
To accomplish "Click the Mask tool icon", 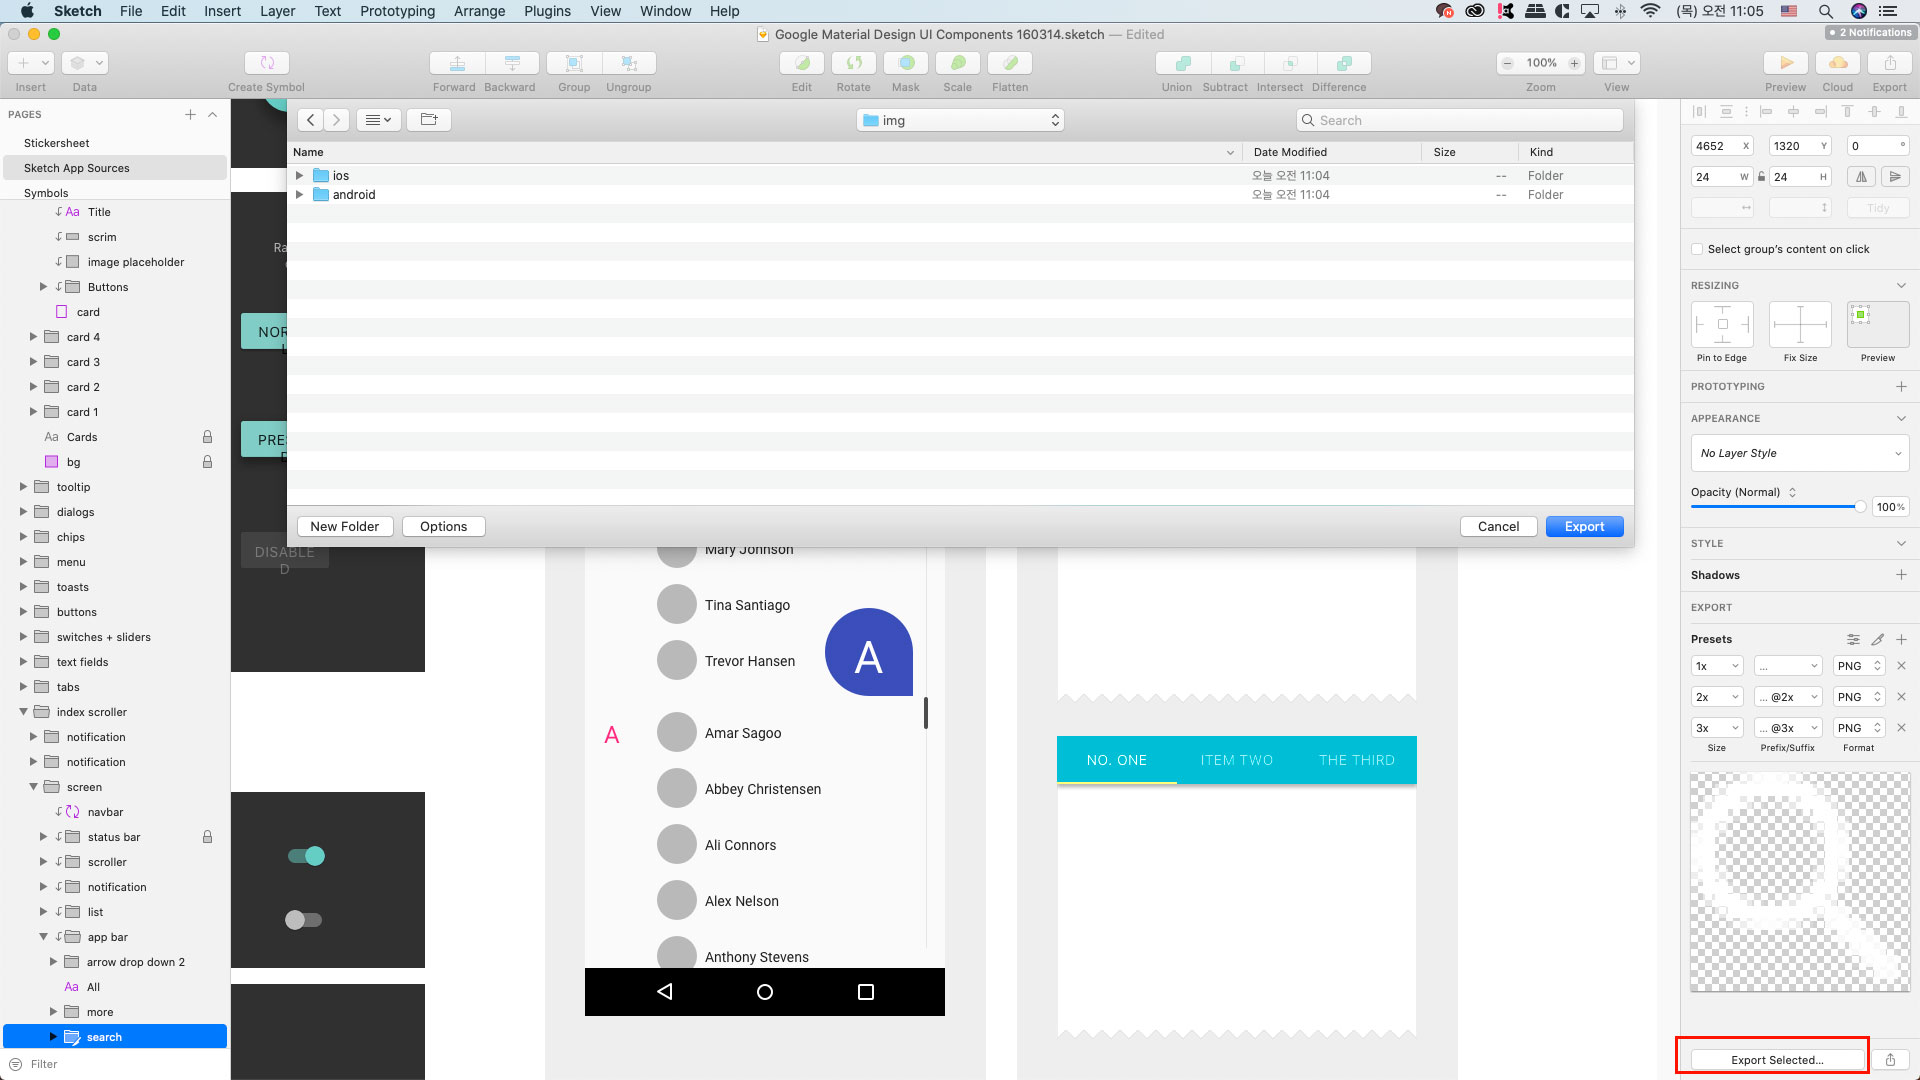I will click(906, 63).
